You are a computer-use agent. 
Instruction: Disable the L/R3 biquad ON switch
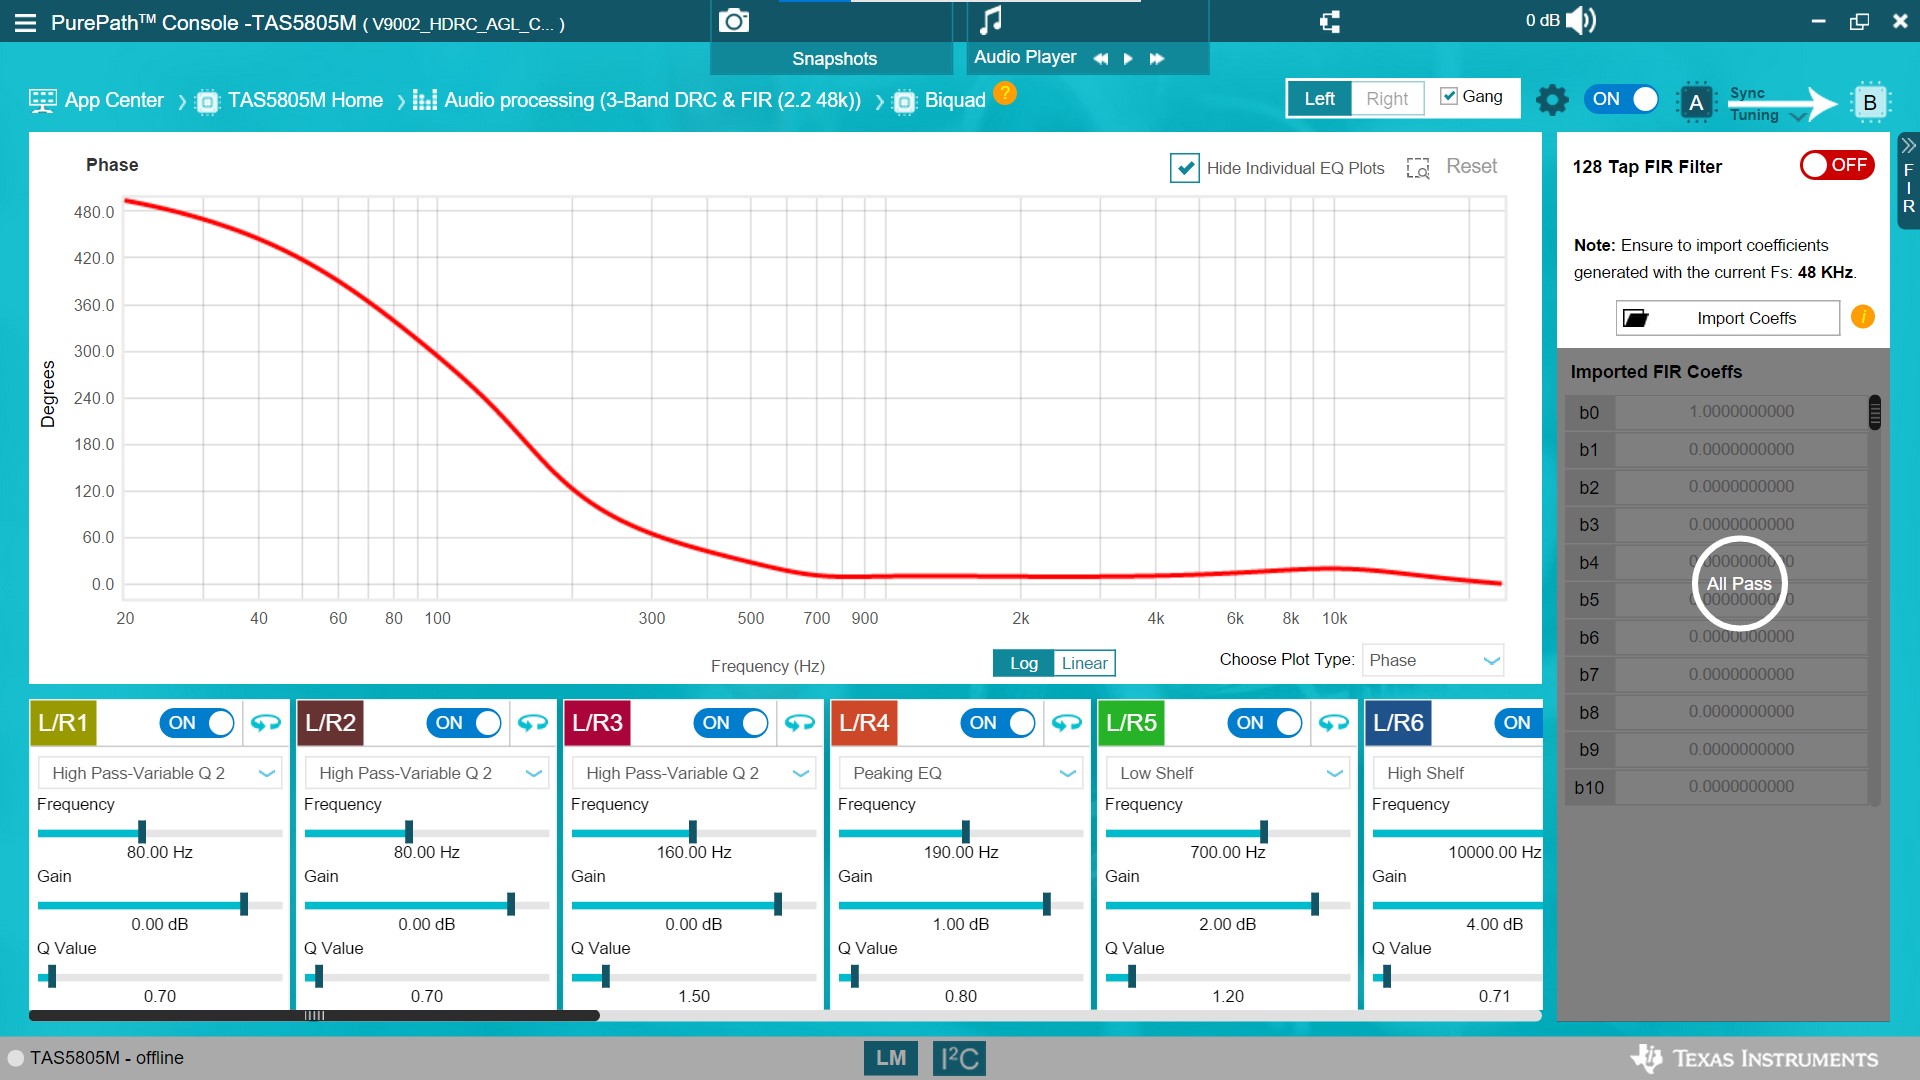tap(731, 723)
